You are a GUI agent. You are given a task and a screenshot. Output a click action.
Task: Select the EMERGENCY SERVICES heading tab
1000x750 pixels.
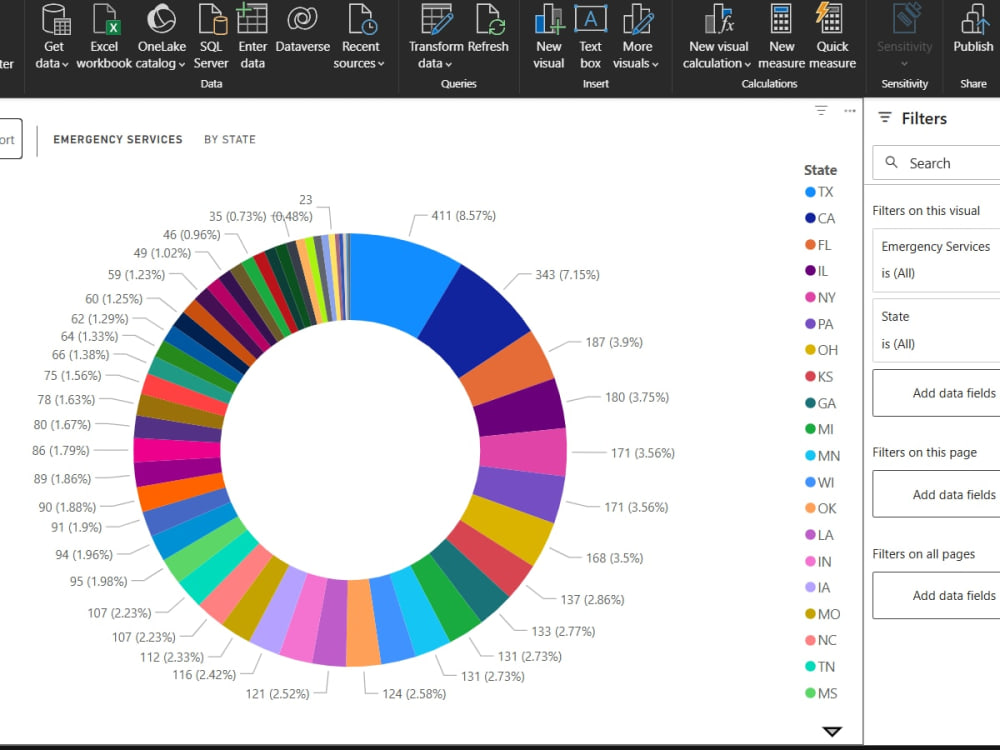[x=117, y=139]
